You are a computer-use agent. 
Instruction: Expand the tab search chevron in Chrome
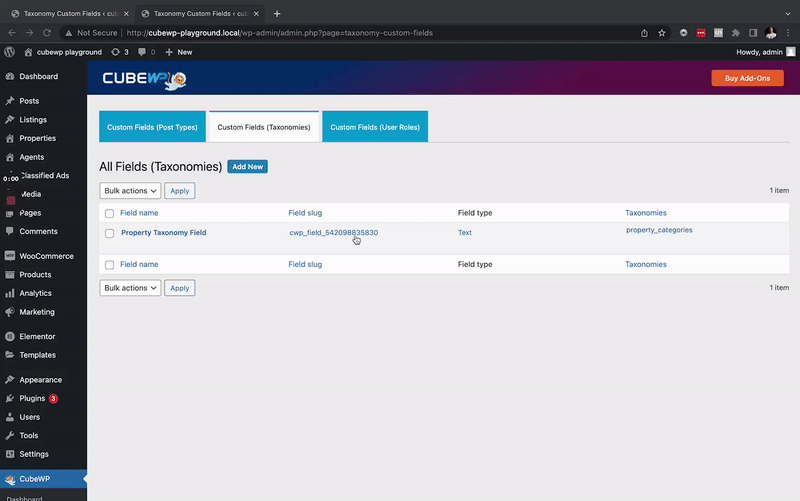[x=788, y=14]
